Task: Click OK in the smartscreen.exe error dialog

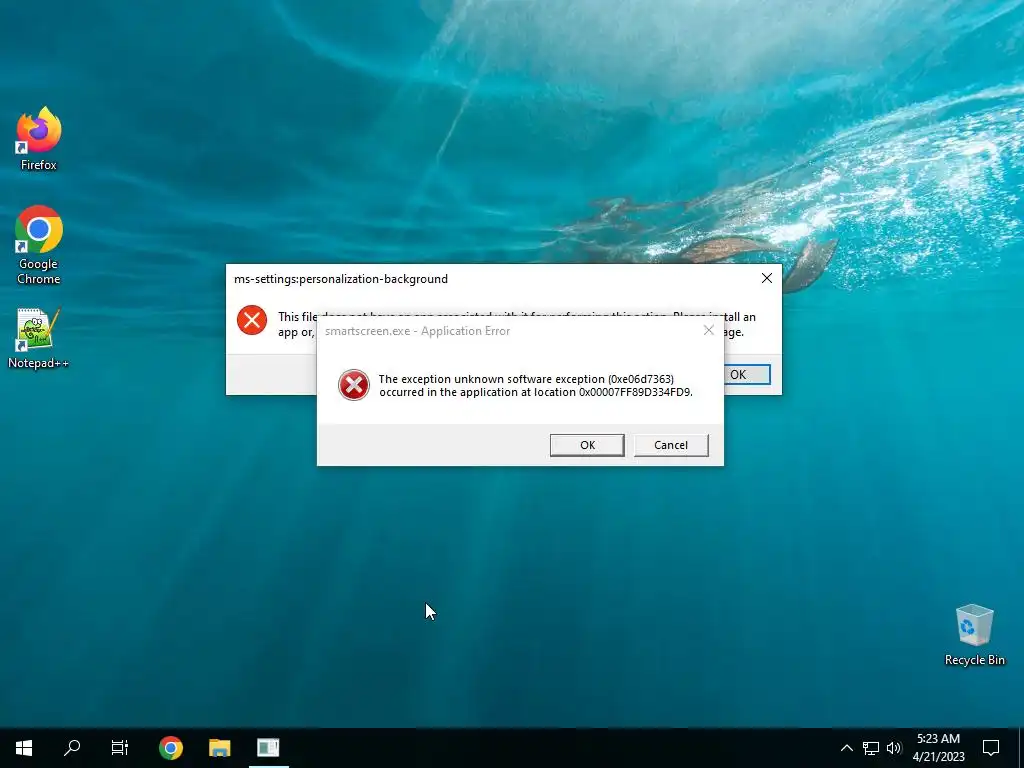Action: tap(587, 445)
